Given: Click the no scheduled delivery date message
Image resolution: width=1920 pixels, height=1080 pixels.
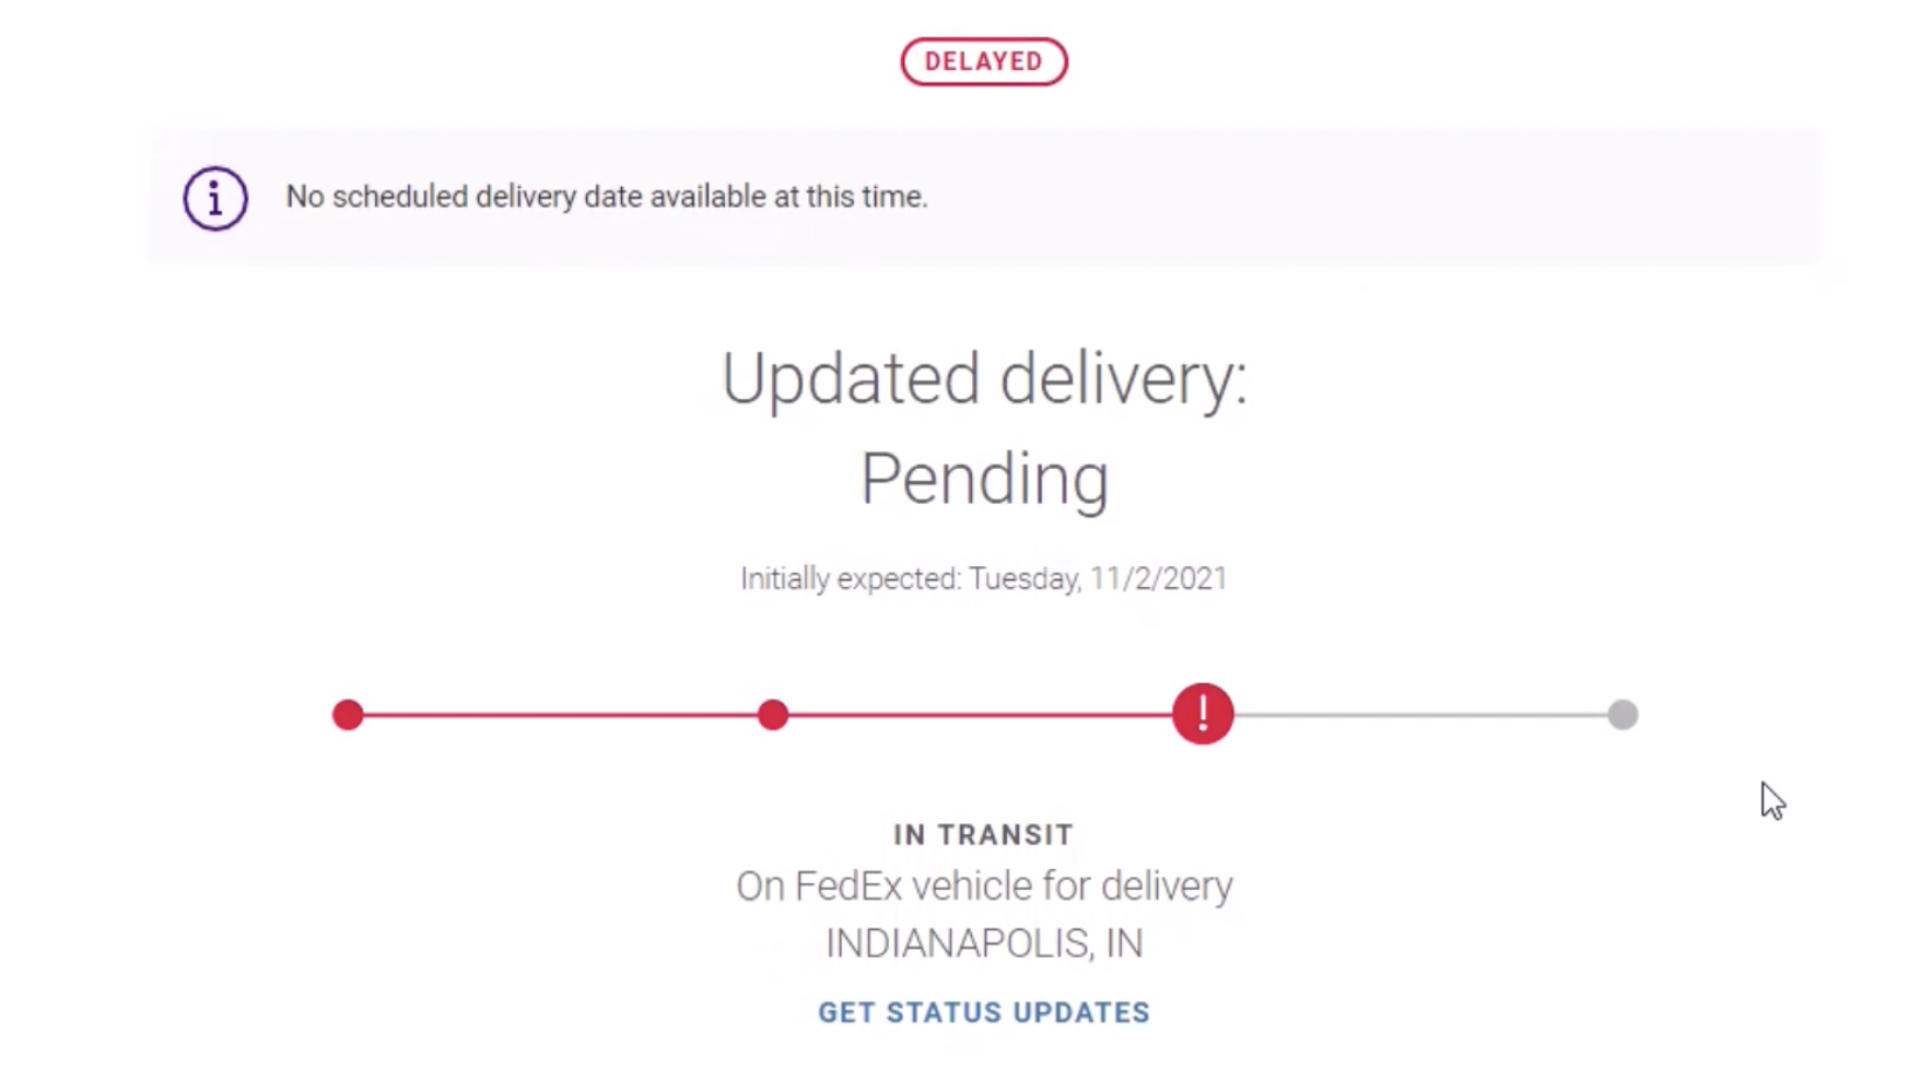Looking at the screenshot, I should click(x=607, y=197).
